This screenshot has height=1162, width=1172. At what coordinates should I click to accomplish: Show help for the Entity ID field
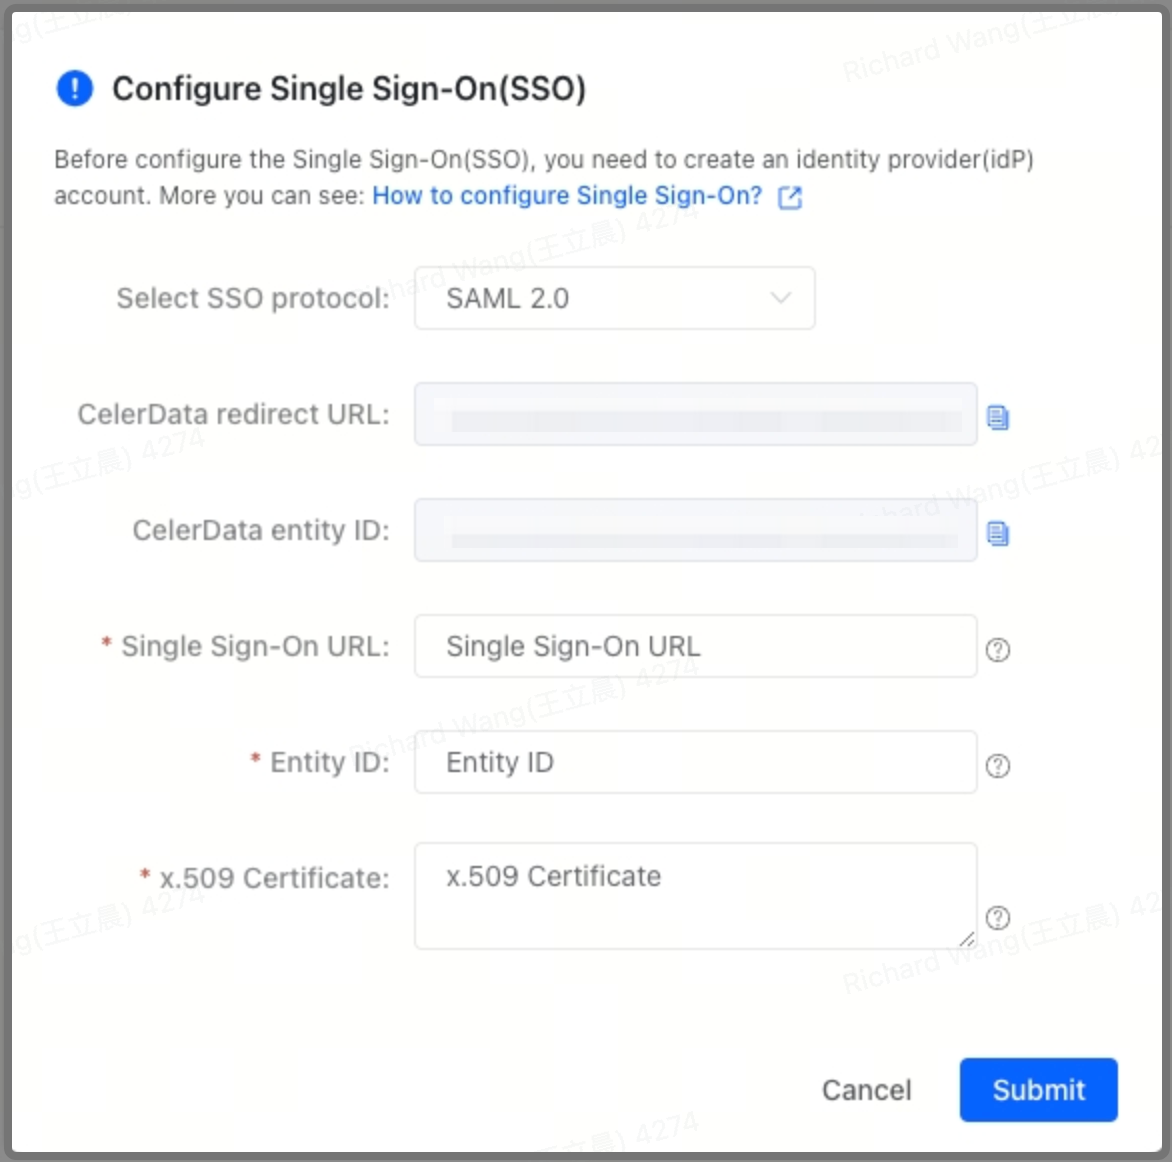997,766
